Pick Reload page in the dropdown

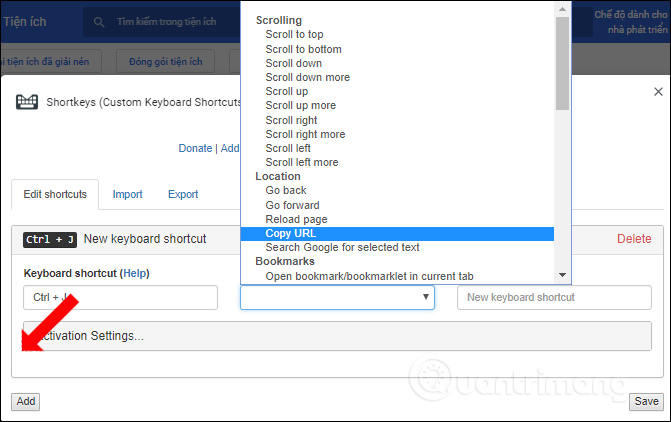tap(296, 219)
